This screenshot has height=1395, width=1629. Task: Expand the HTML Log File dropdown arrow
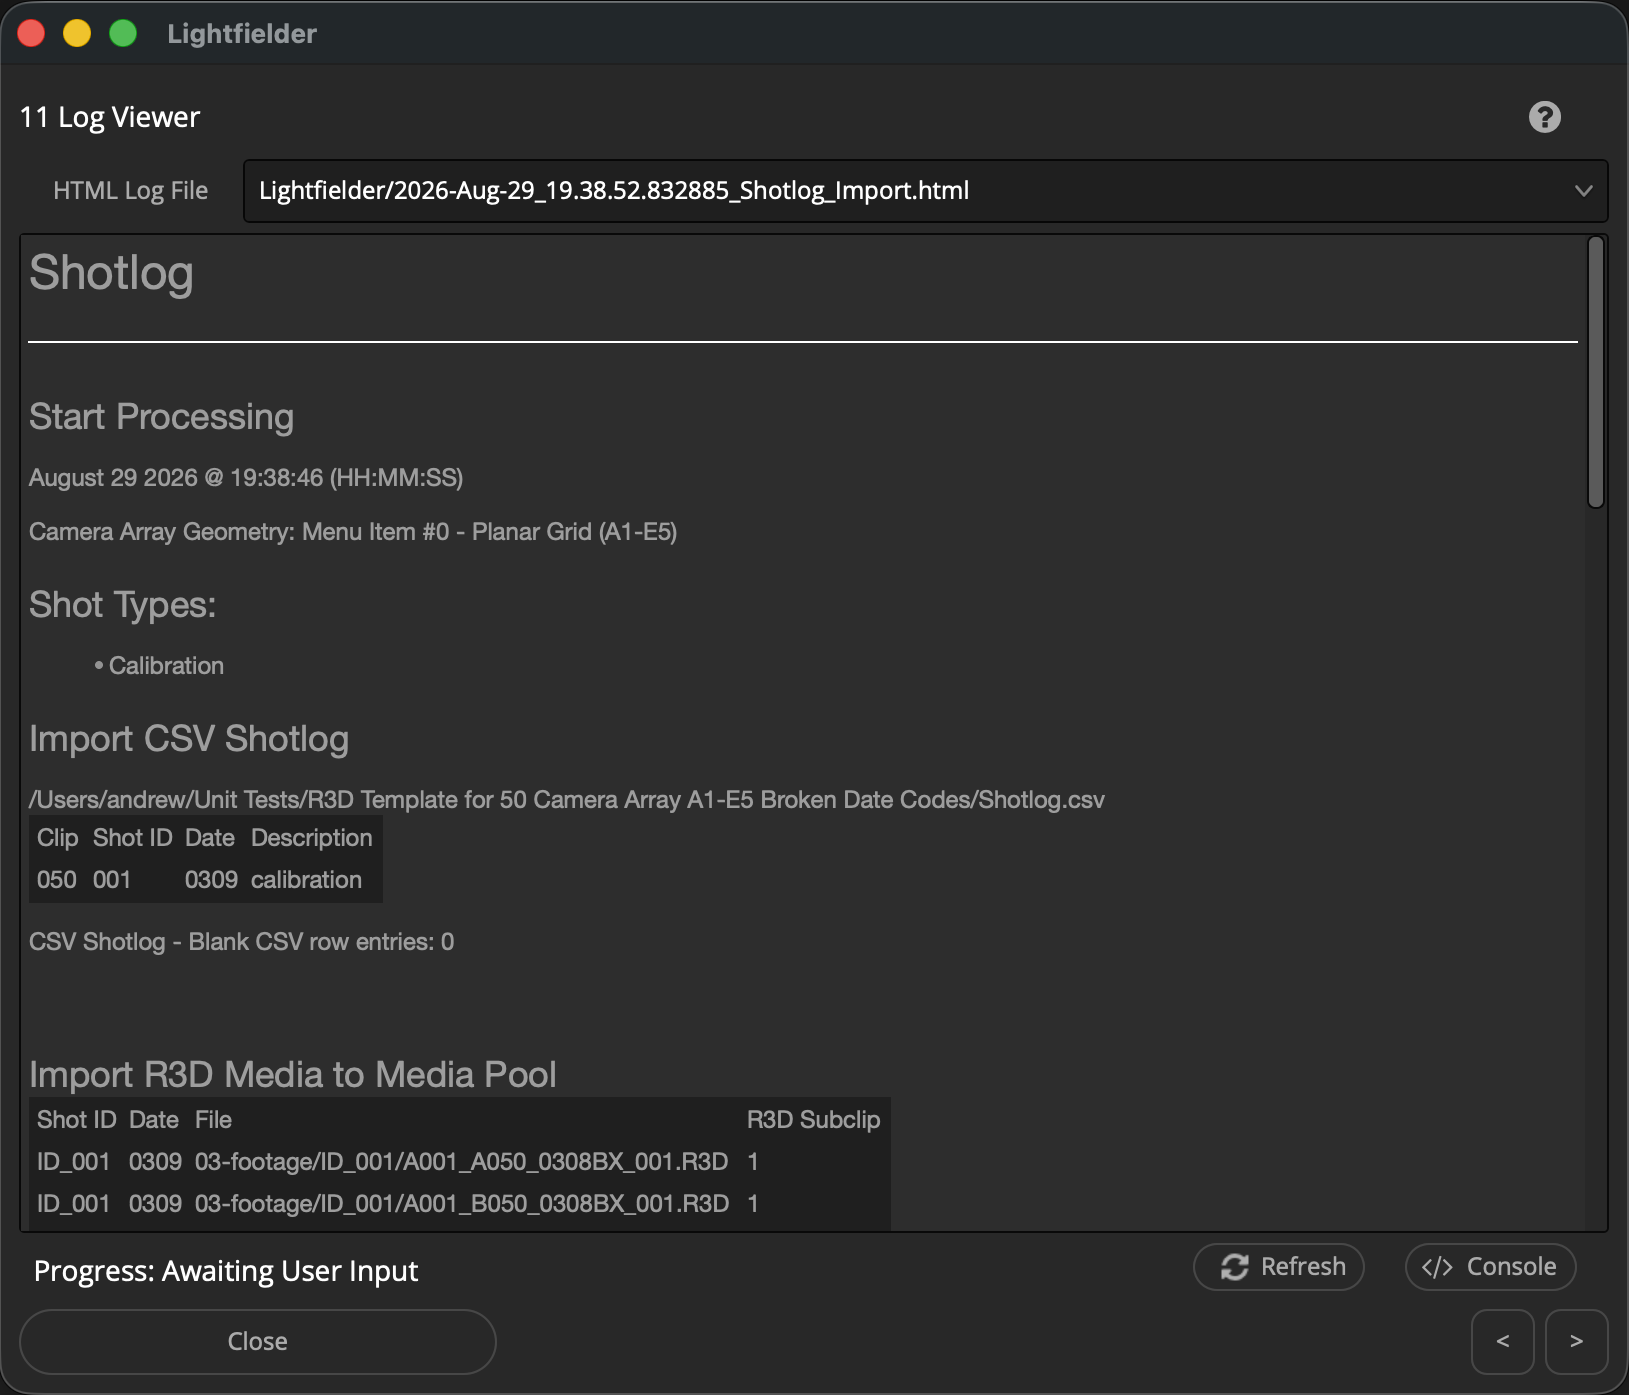pos(1583,191)
